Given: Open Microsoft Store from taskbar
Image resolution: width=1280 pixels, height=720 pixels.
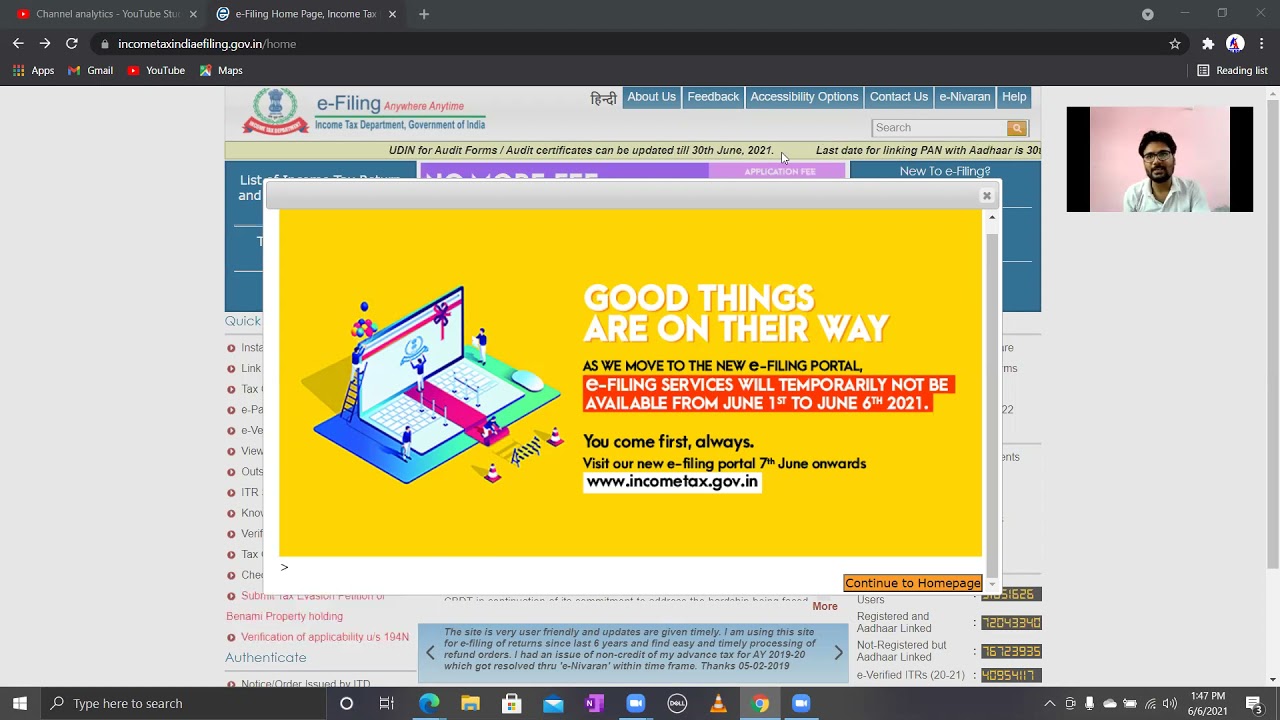Looking at the screenshot, I should pos(511,704).
